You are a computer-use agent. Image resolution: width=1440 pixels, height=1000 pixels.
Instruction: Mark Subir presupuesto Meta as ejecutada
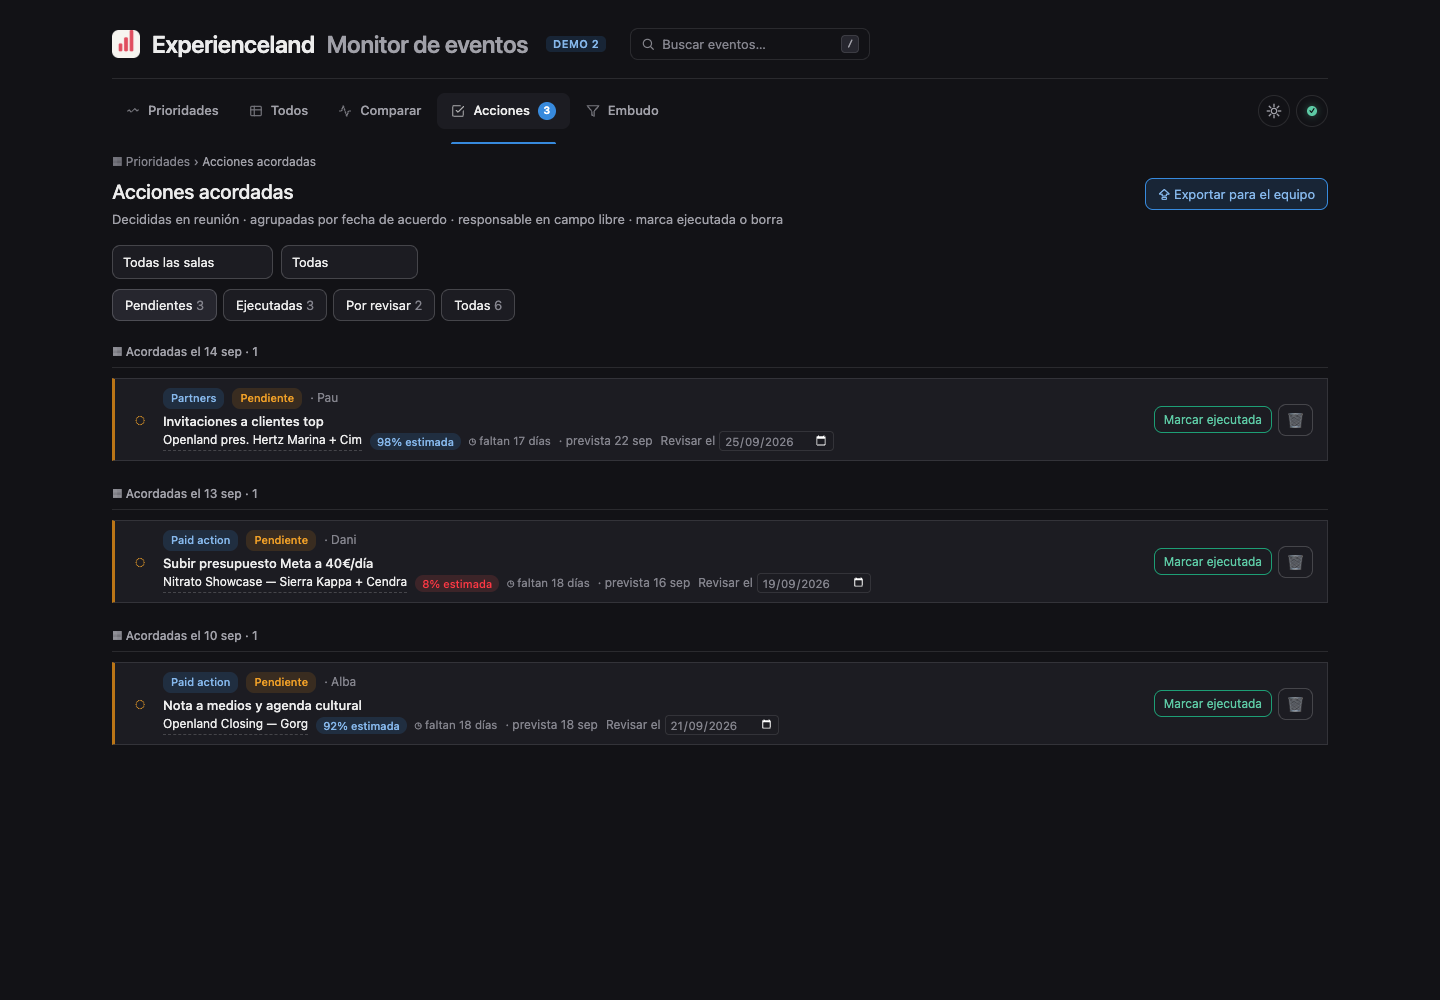(1212, 562)
